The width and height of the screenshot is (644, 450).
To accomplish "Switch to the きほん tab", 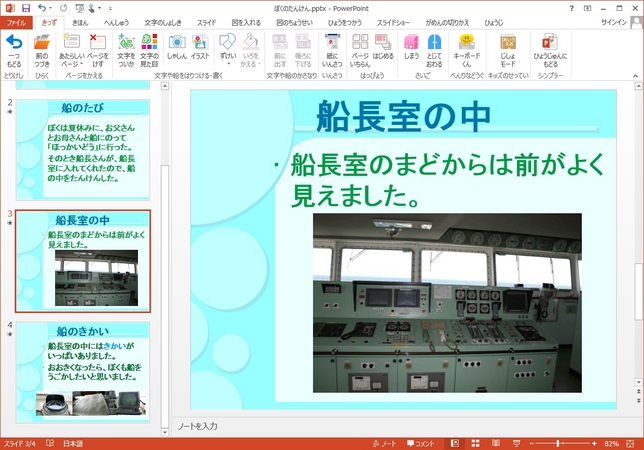I will 80,23.
